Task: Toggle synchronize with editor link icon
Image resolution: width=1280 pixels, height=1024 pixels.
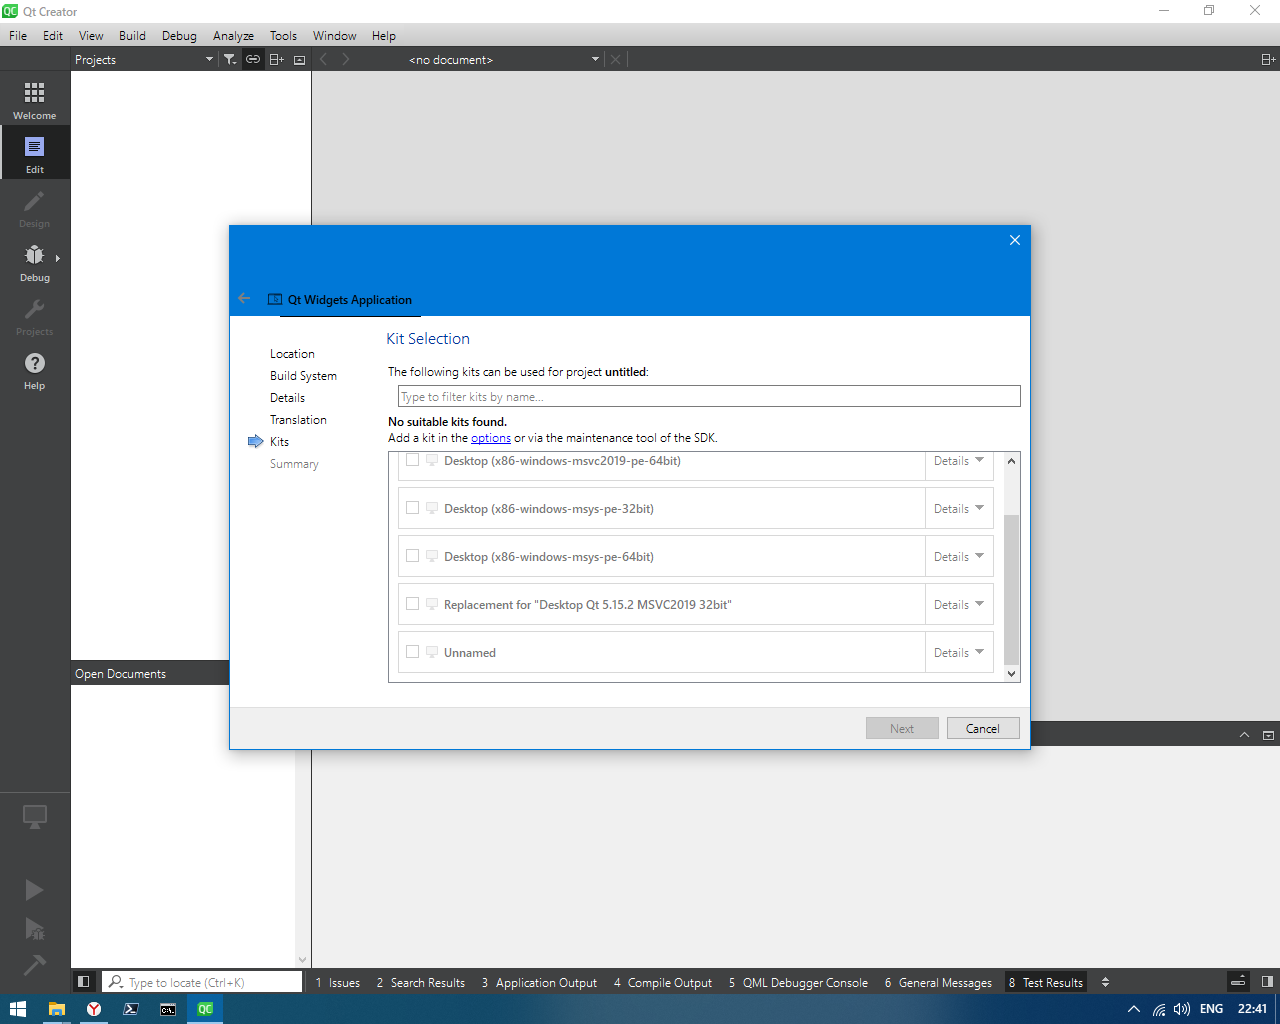Action: pos(253,59)
